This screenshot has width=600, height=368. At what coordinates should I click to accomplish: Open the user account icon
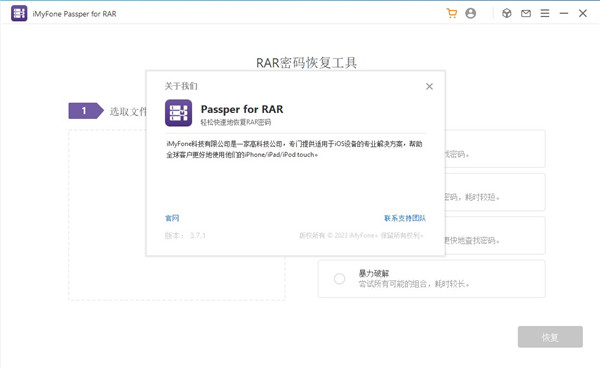point(470,13)
